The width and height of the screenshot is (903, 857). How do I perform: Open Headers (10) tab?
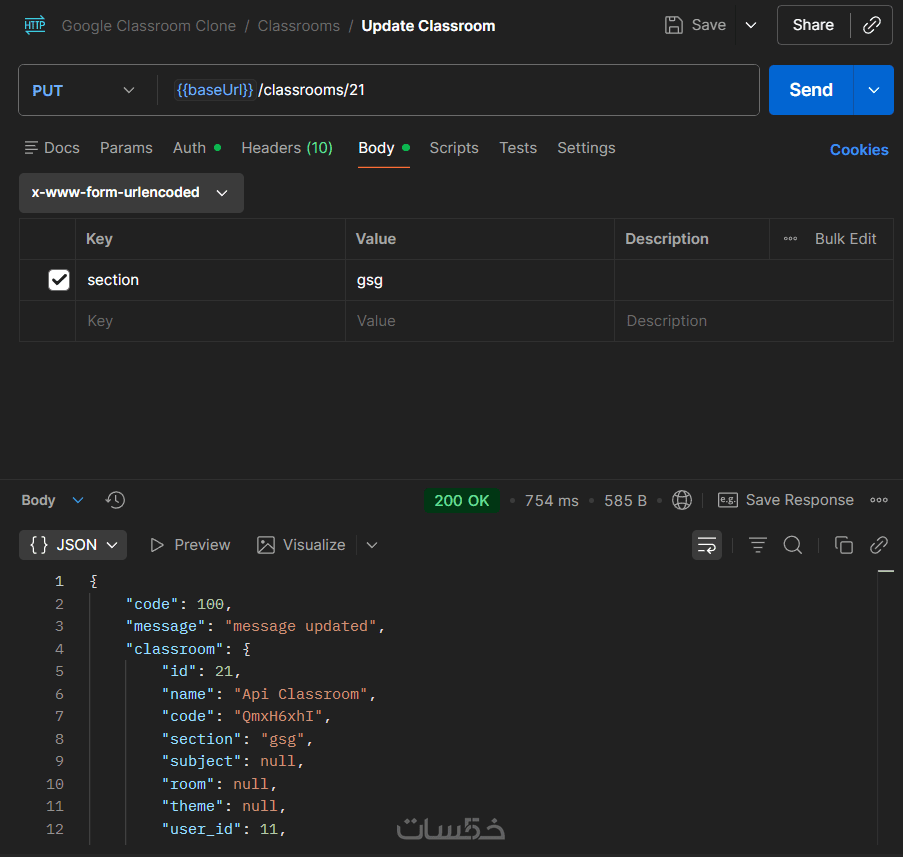click(x=287, y=148)
